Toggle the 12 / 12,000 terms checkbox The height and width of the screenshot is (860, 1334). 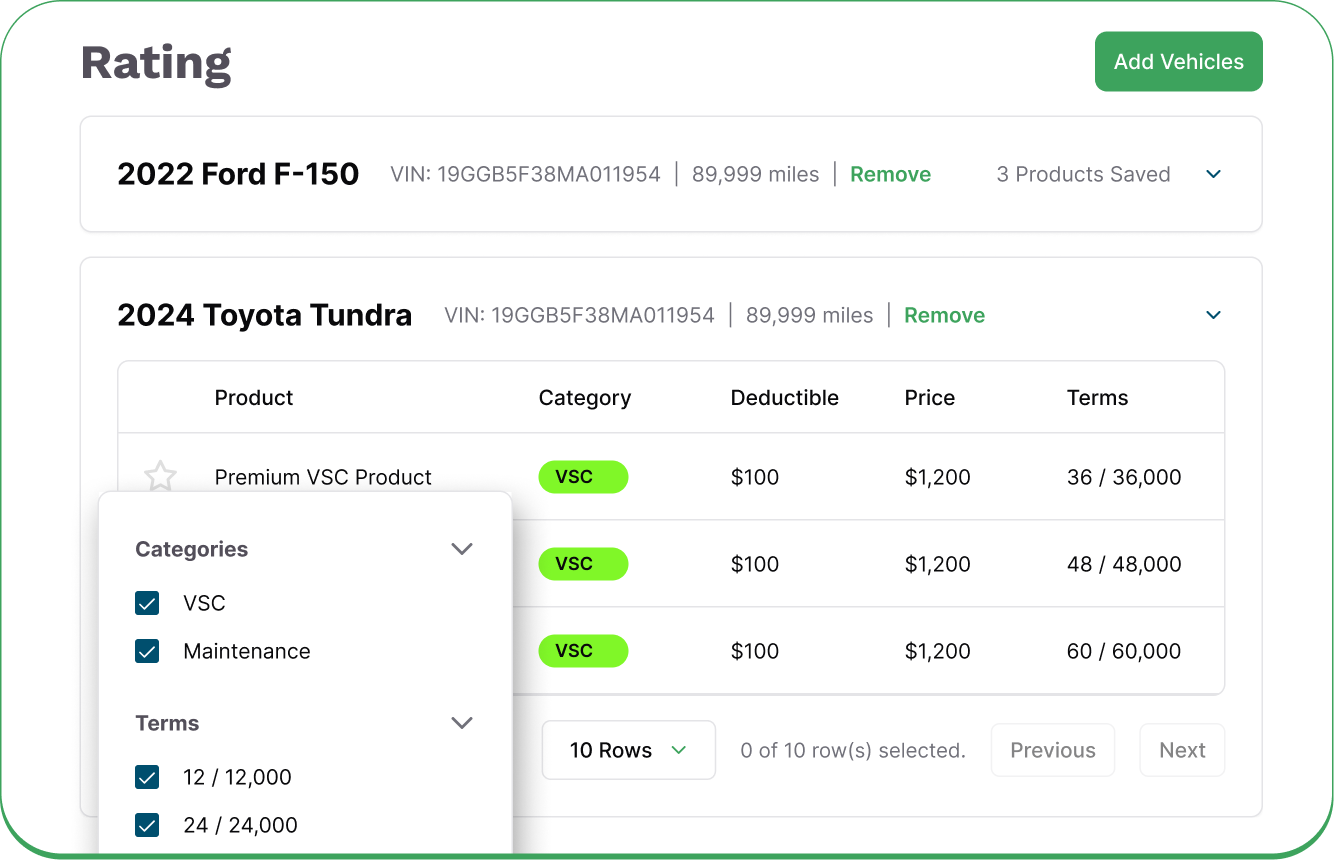(147, 777)
